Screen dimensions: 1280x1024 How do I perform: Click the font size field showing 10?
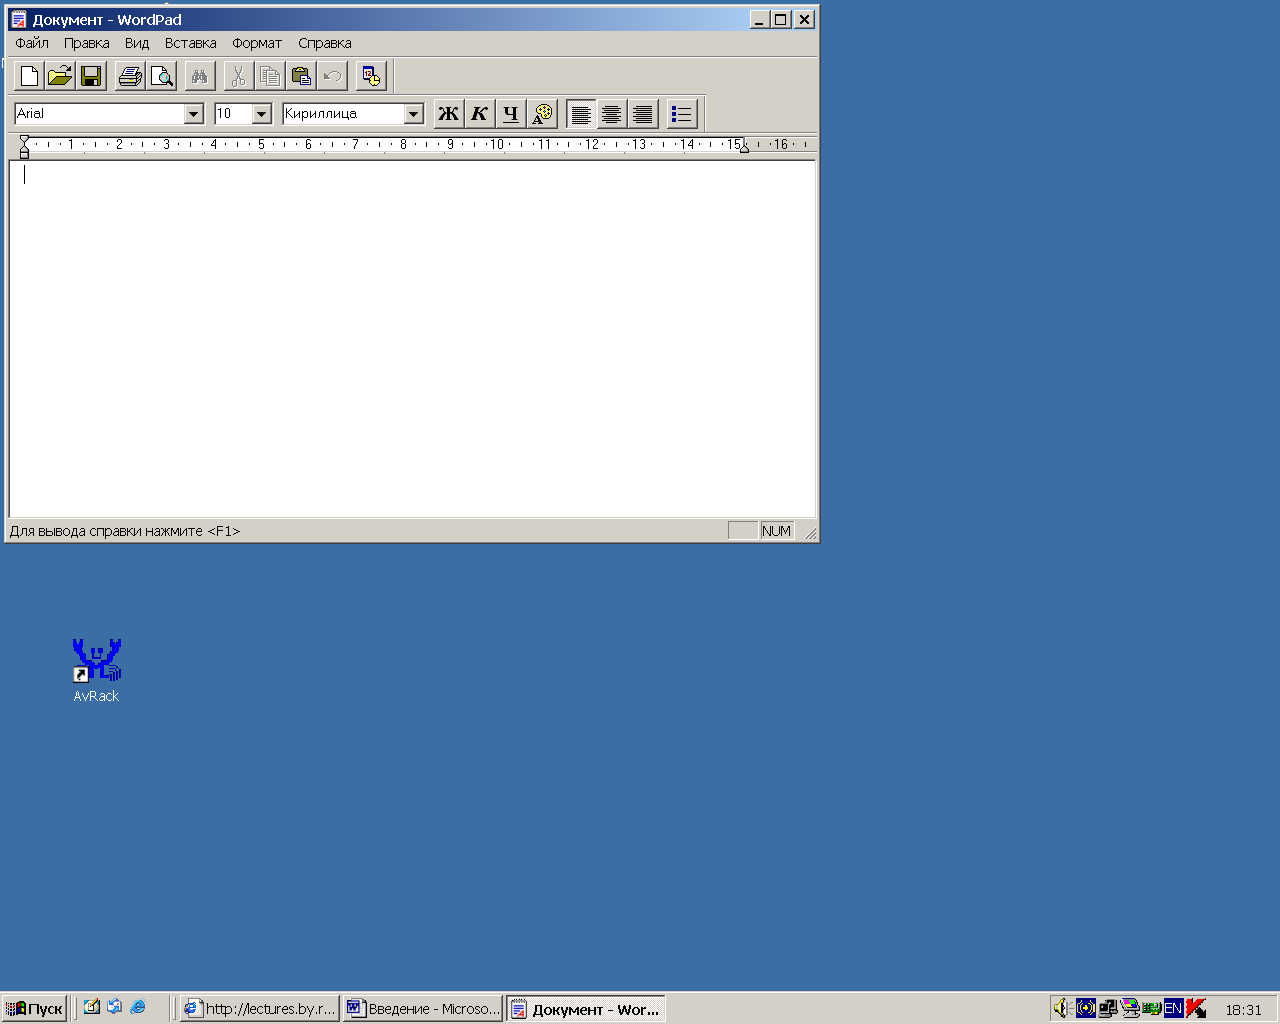point(233,114)
